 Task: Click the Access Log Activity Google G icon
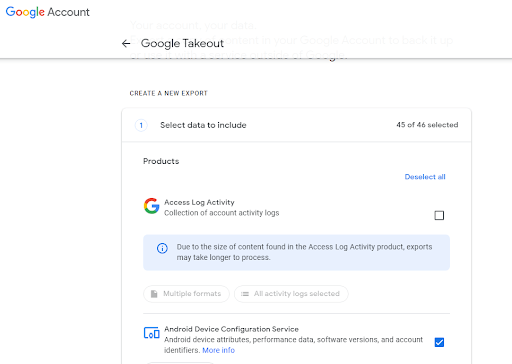point(151,206)
